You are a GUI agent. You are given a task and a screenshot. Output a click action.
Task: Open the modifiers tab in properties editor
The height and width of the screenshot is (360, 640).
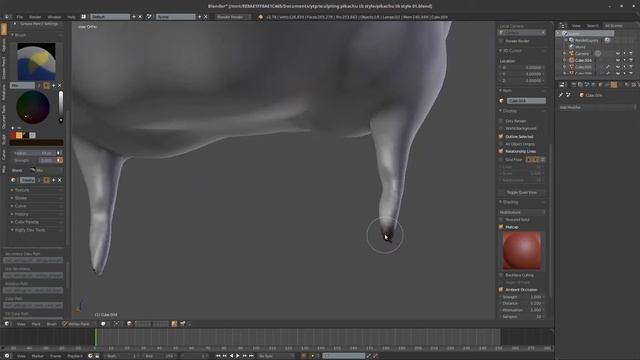[x=613, y=85]
